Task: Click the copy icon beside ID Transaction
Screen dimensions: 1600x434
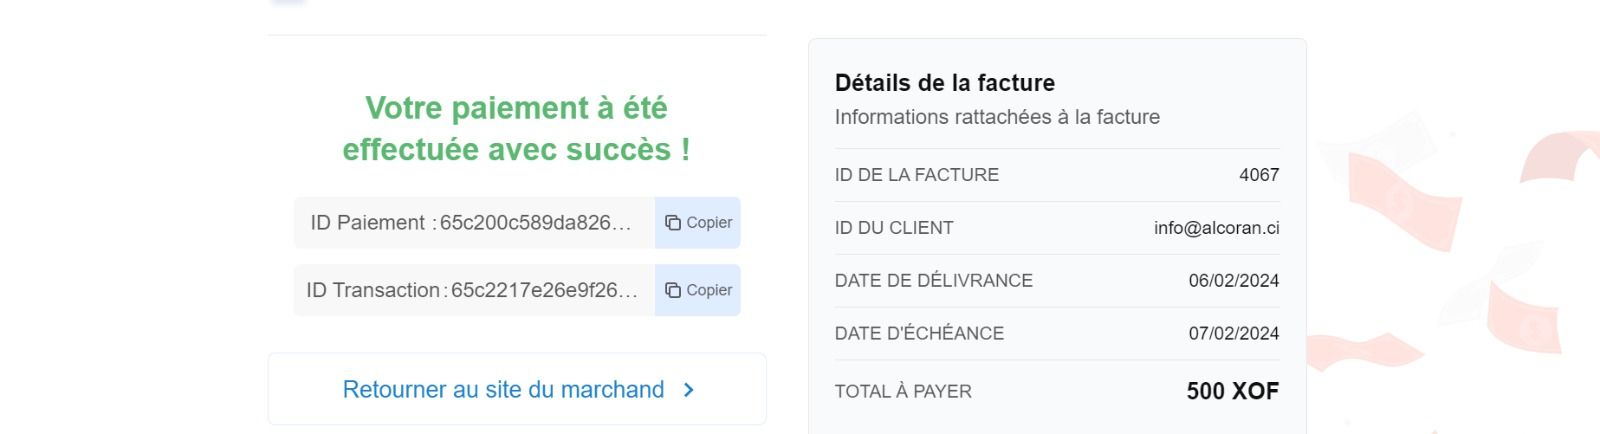Action: [673, 290]
